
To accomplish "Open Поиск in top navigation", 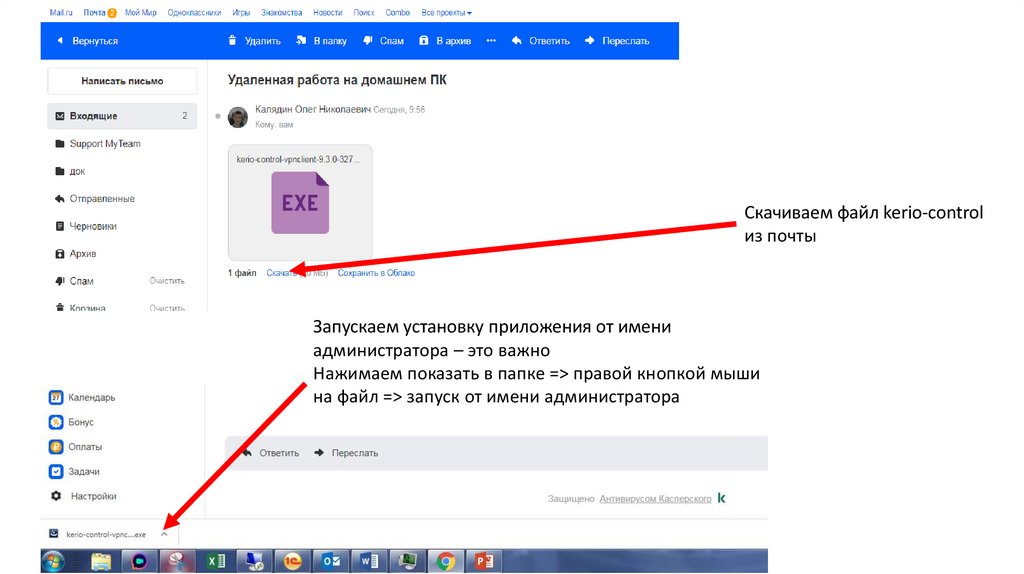I will (x=364, y=12).
